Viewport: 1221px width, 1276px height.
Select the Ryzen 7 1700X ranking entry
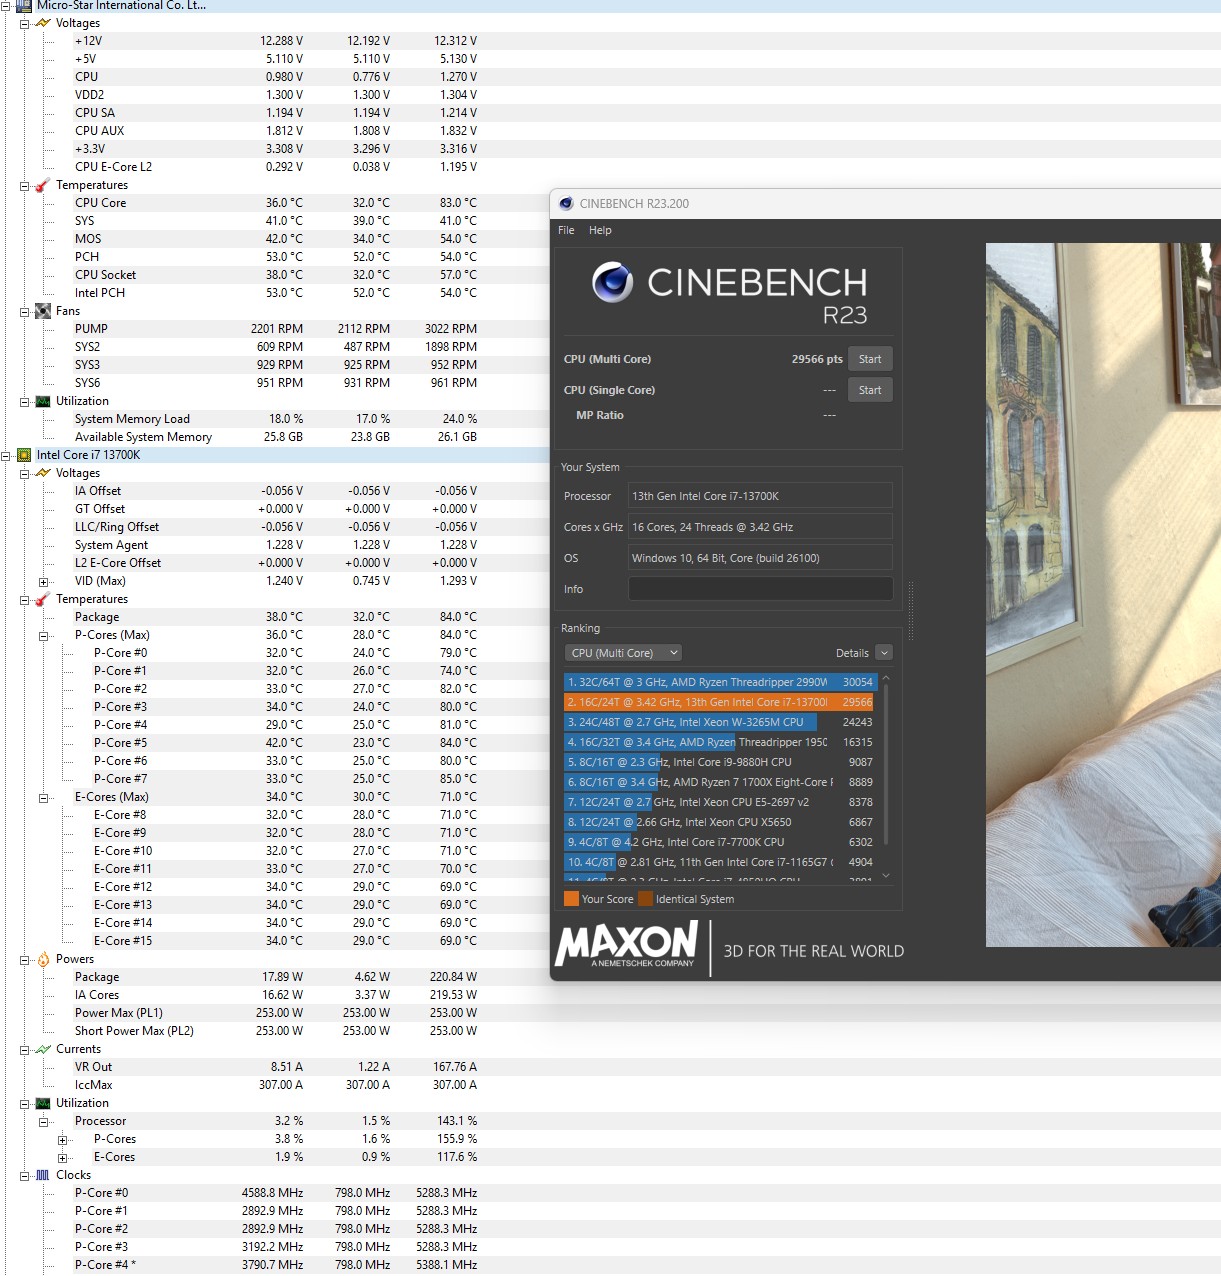(719, 782)
